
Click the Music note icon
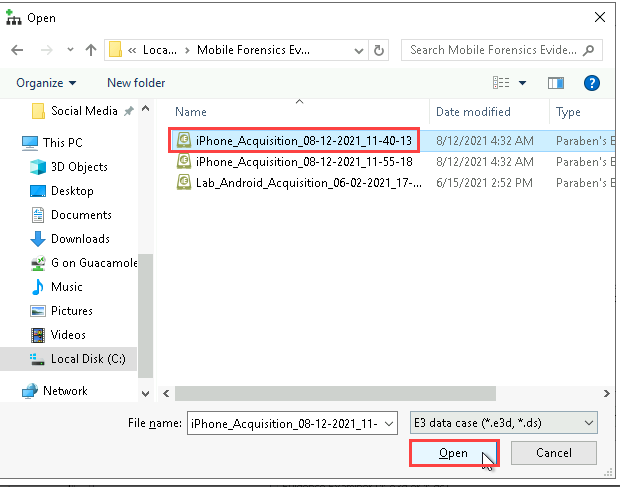pyautogui.click(x=38, y=287)
